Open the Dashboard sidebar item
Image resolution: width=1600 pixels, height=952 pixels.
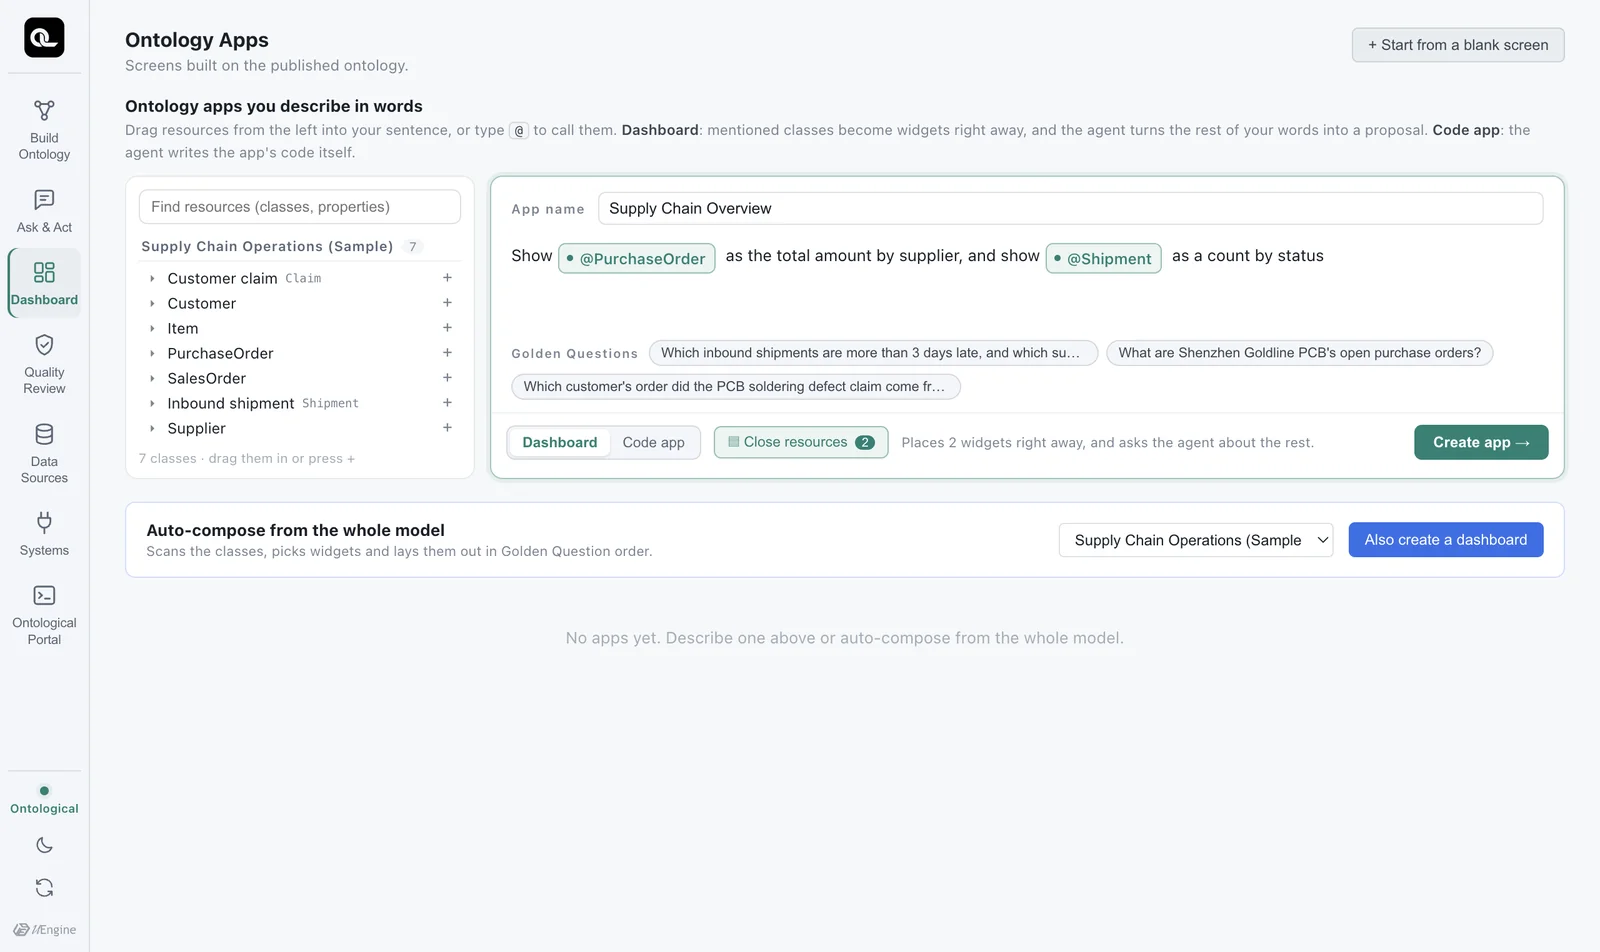click(x=44, y=284)
